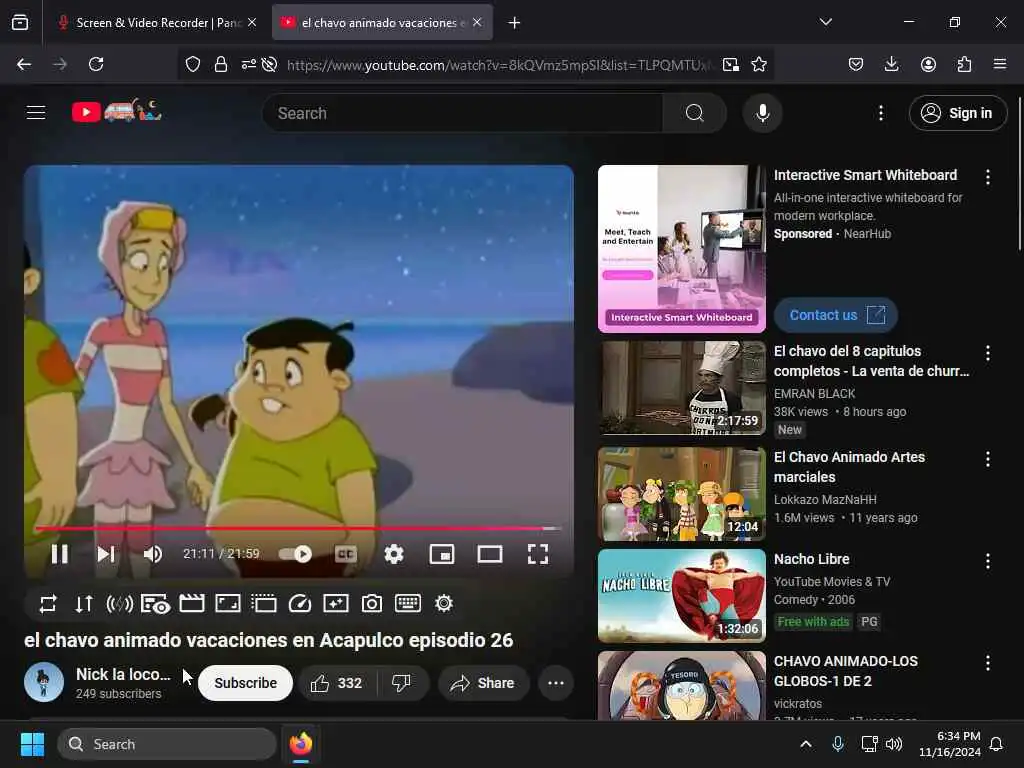Open a new browser tab
1024x768 pixels.
[x=515, y=23]
